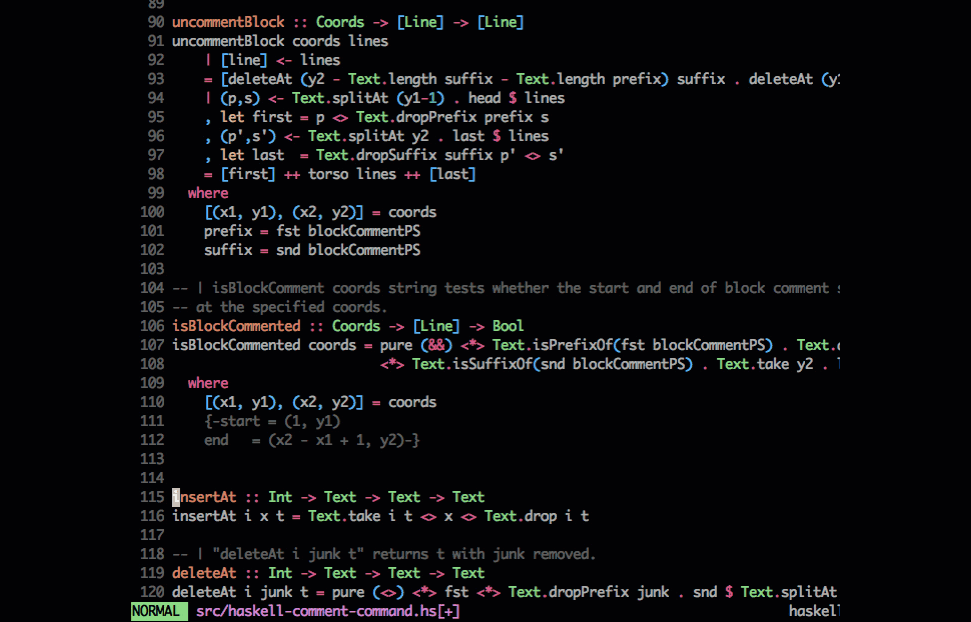Click the insertAt function definition
The image size is (971, 622).
[380, 515]
